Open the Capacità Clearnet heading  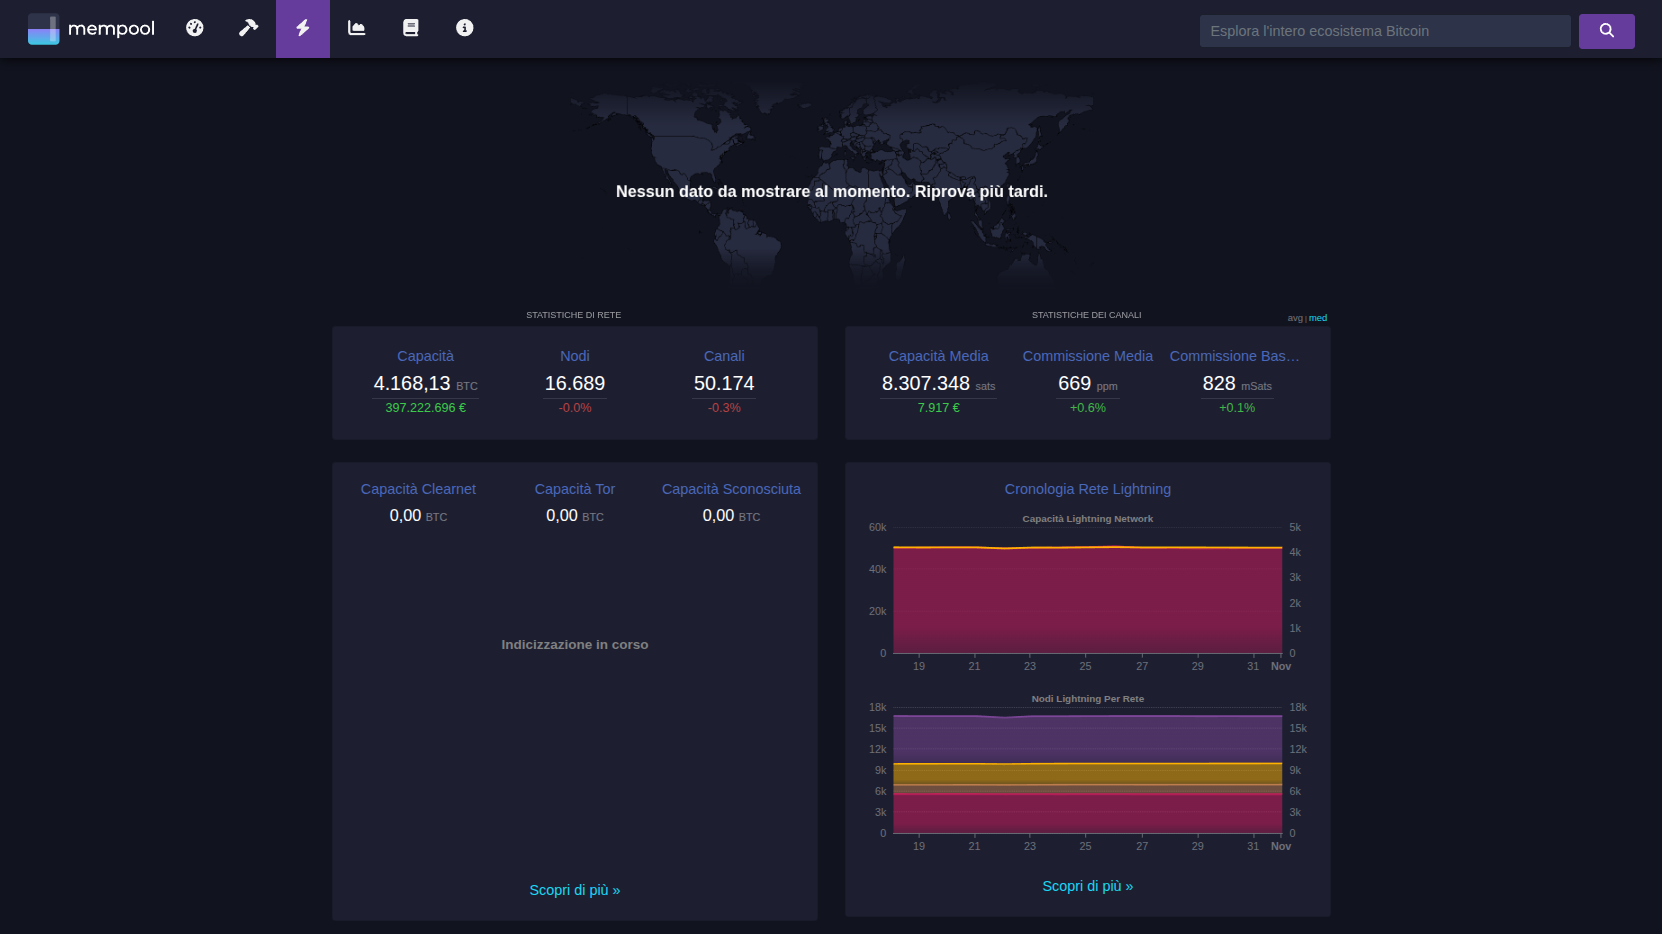(x=418, y=489)
